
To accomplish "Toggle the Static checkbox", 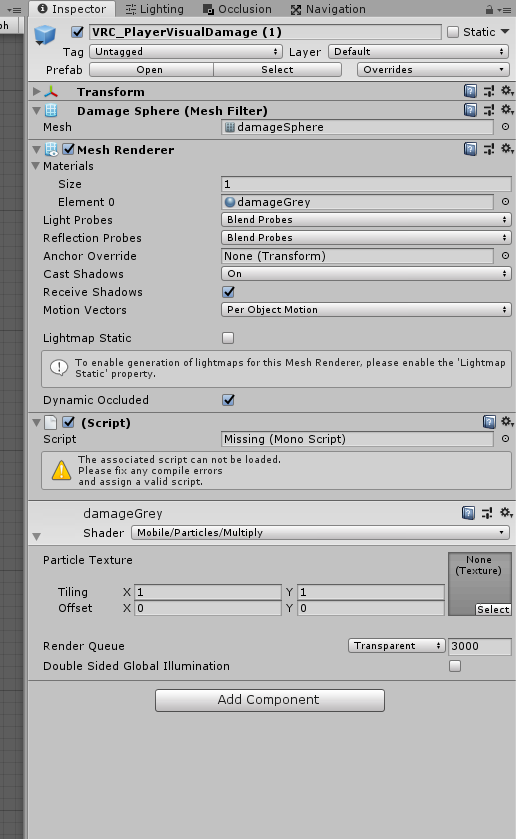I will (453, 32).
